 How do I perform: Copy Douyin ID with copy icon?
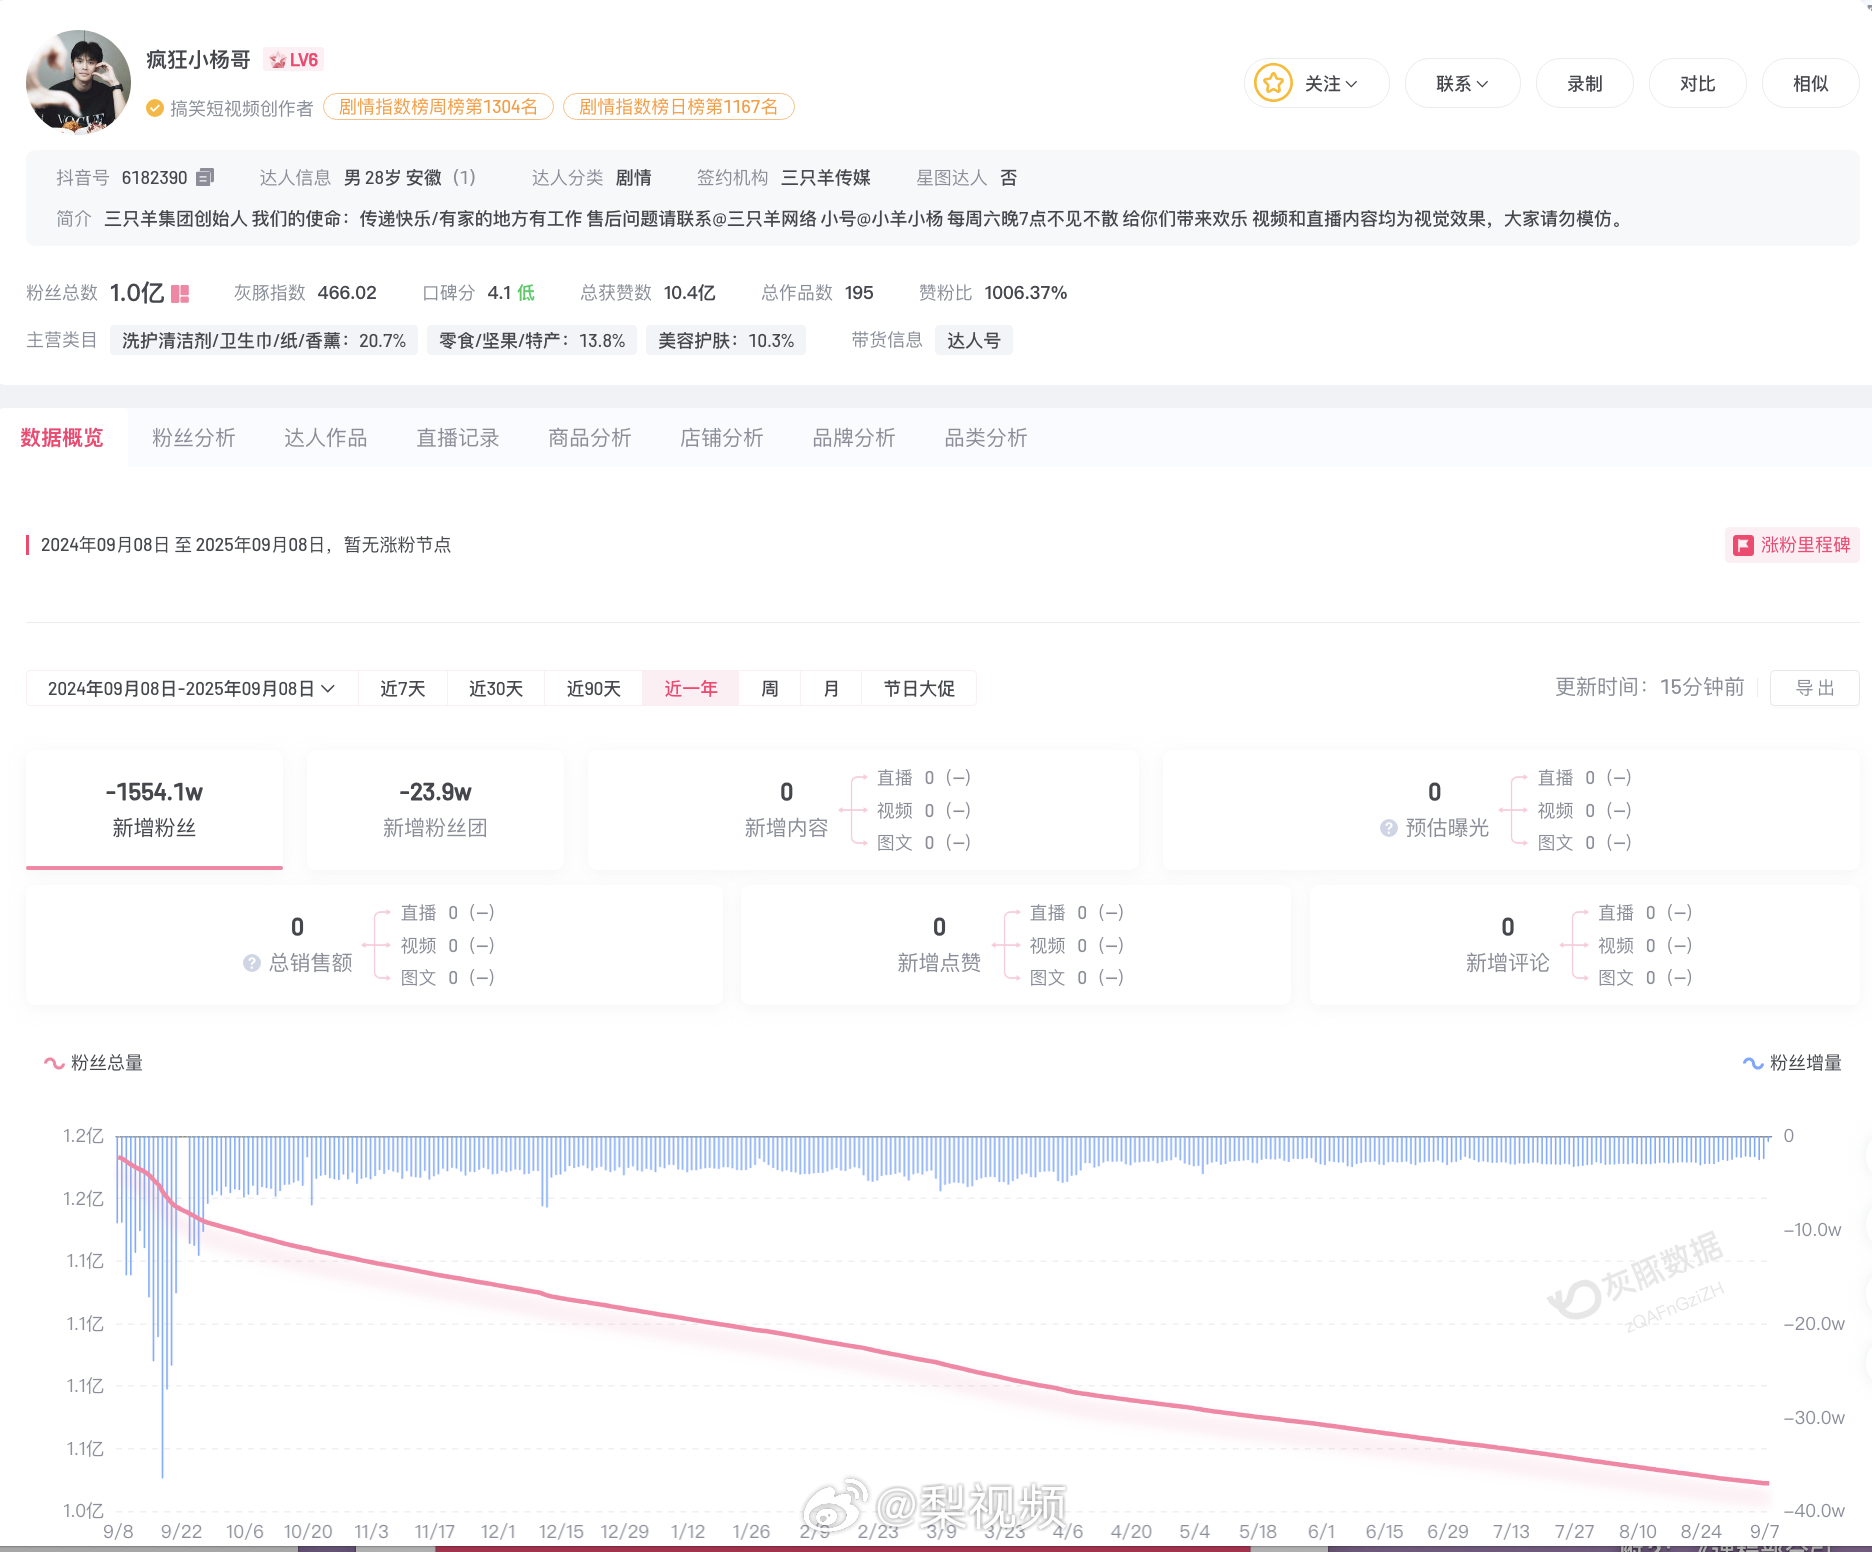click(x=205, y=177)
